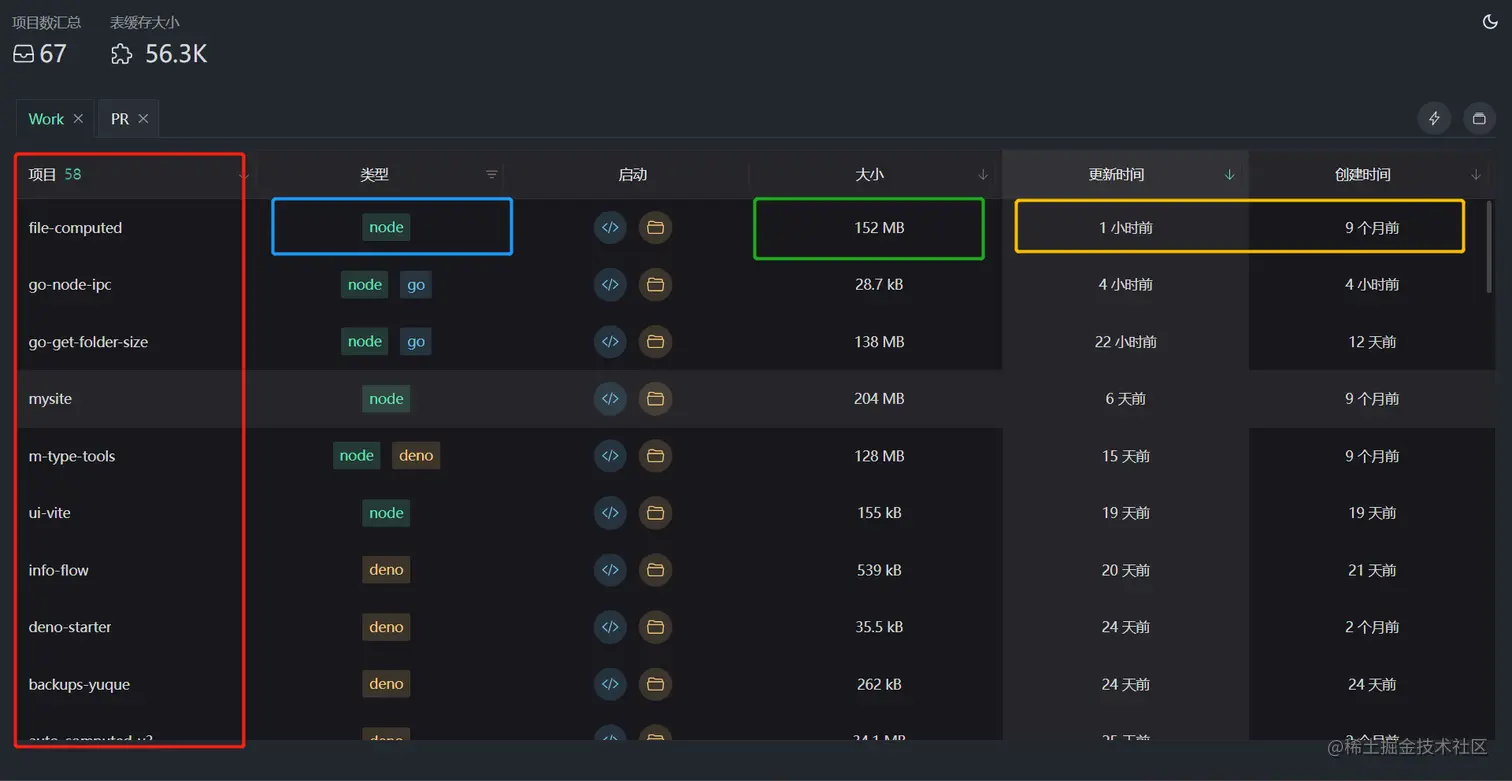Open the 类型 column filter
Screen dimensions: 1512x781
point(491,174)
